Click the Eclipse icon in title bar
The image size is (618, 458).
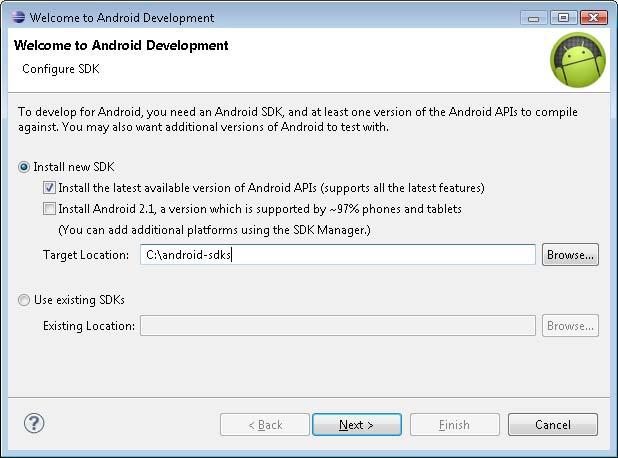point(18,17)
